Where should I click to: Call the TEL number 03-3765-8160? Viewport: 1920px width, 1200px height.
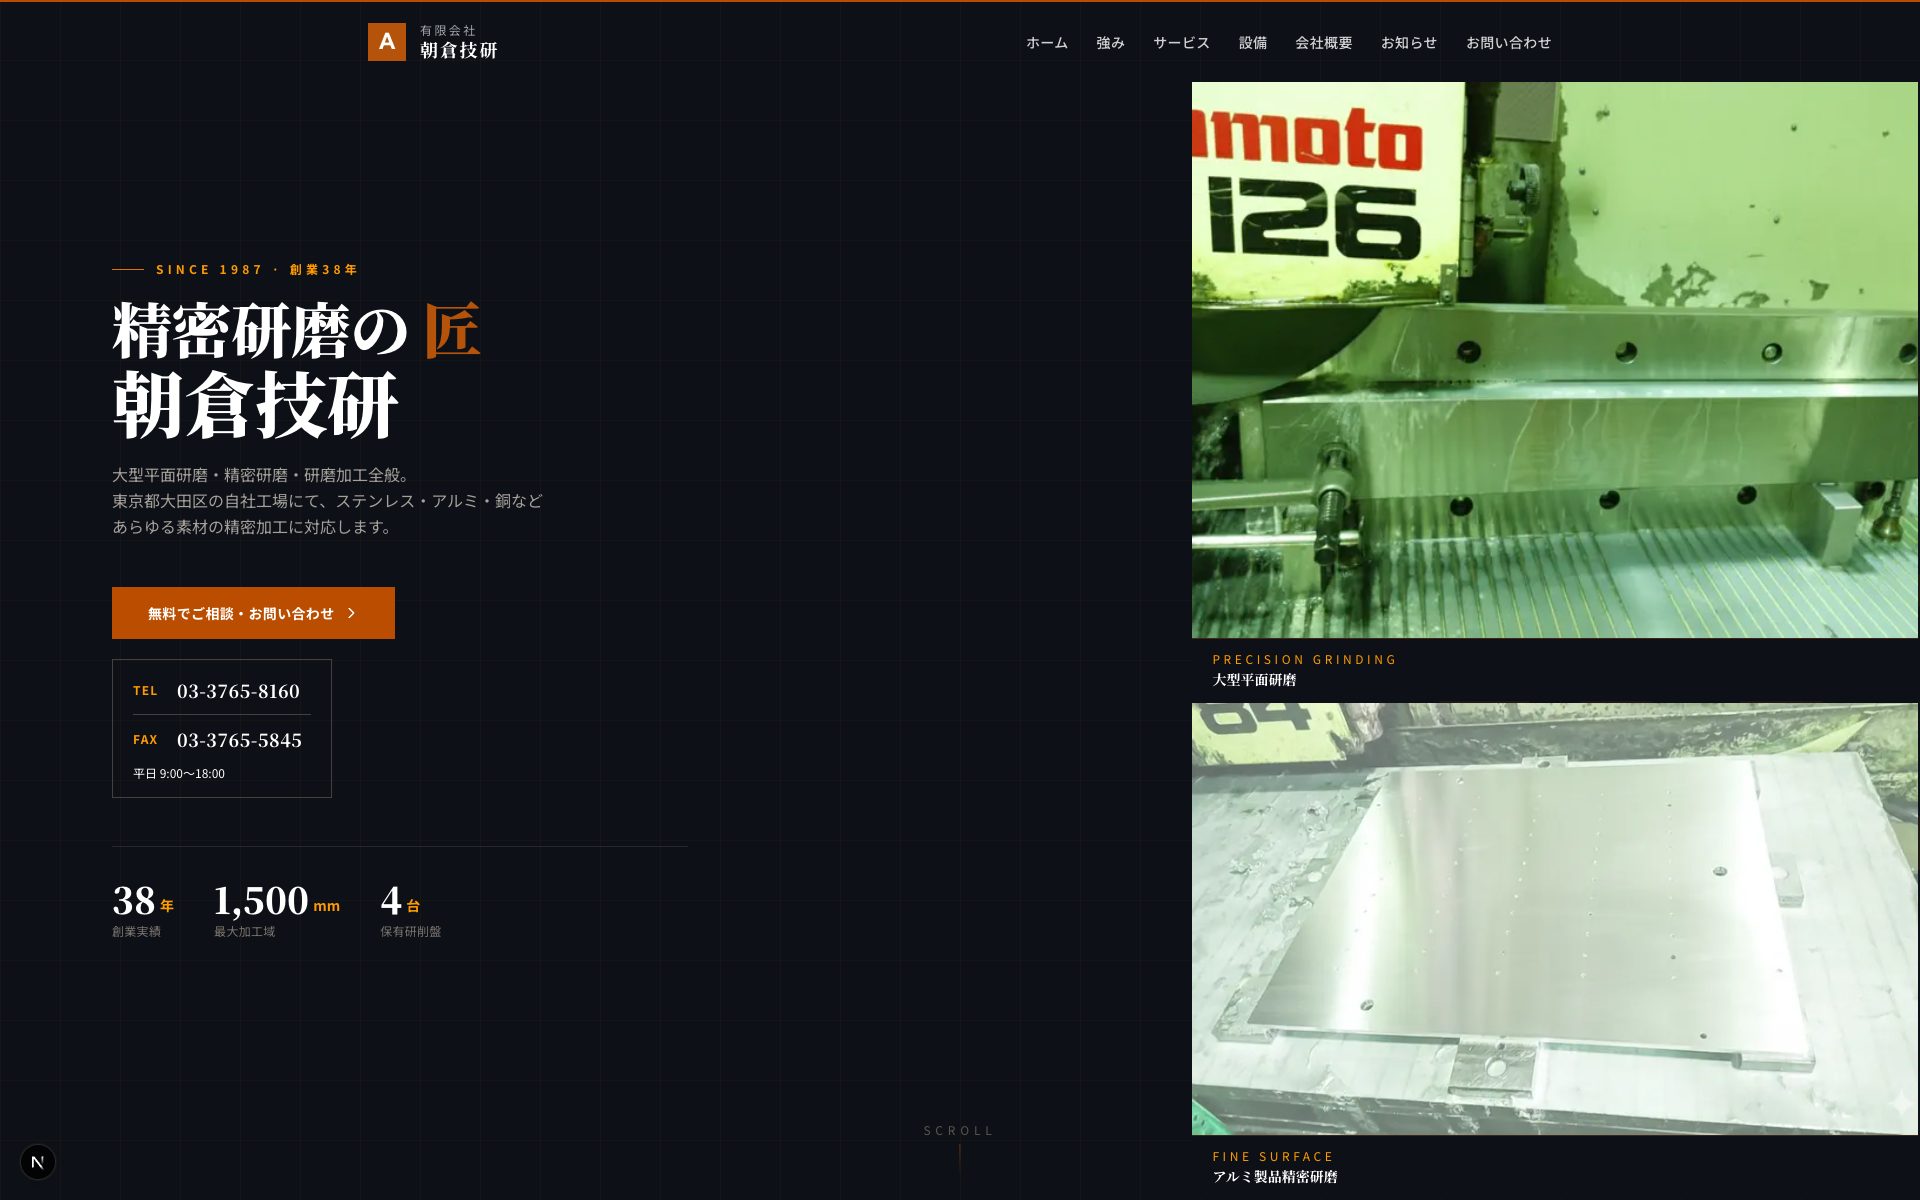[238, 691]
